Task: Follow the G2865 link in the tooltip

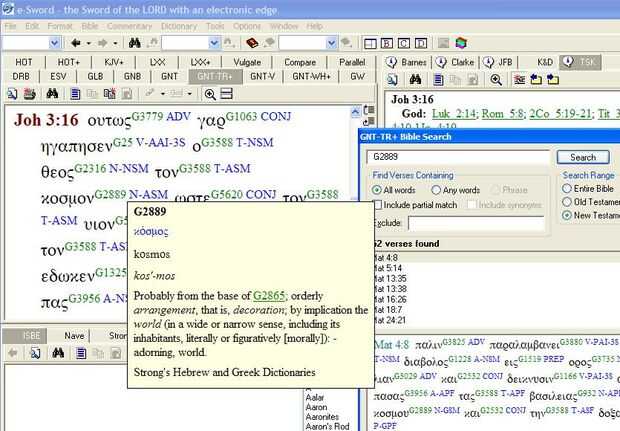Action: pyautogui.click(x=269, y=296)
